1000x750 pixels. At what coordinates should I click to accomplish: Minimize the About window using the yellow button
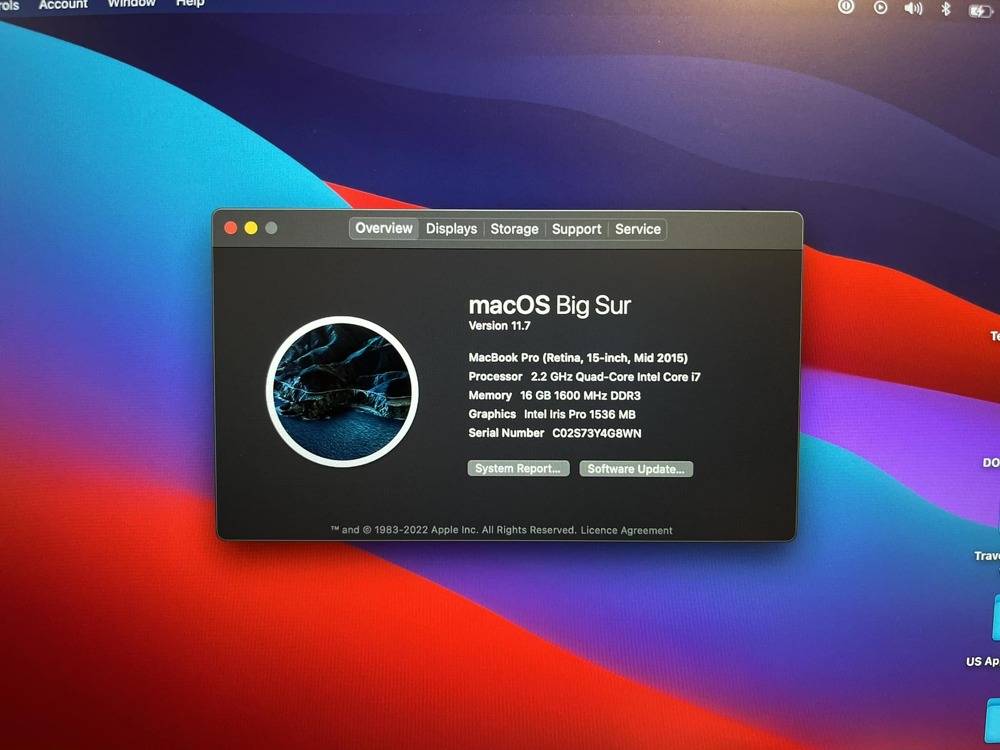[x=251, y=228]
